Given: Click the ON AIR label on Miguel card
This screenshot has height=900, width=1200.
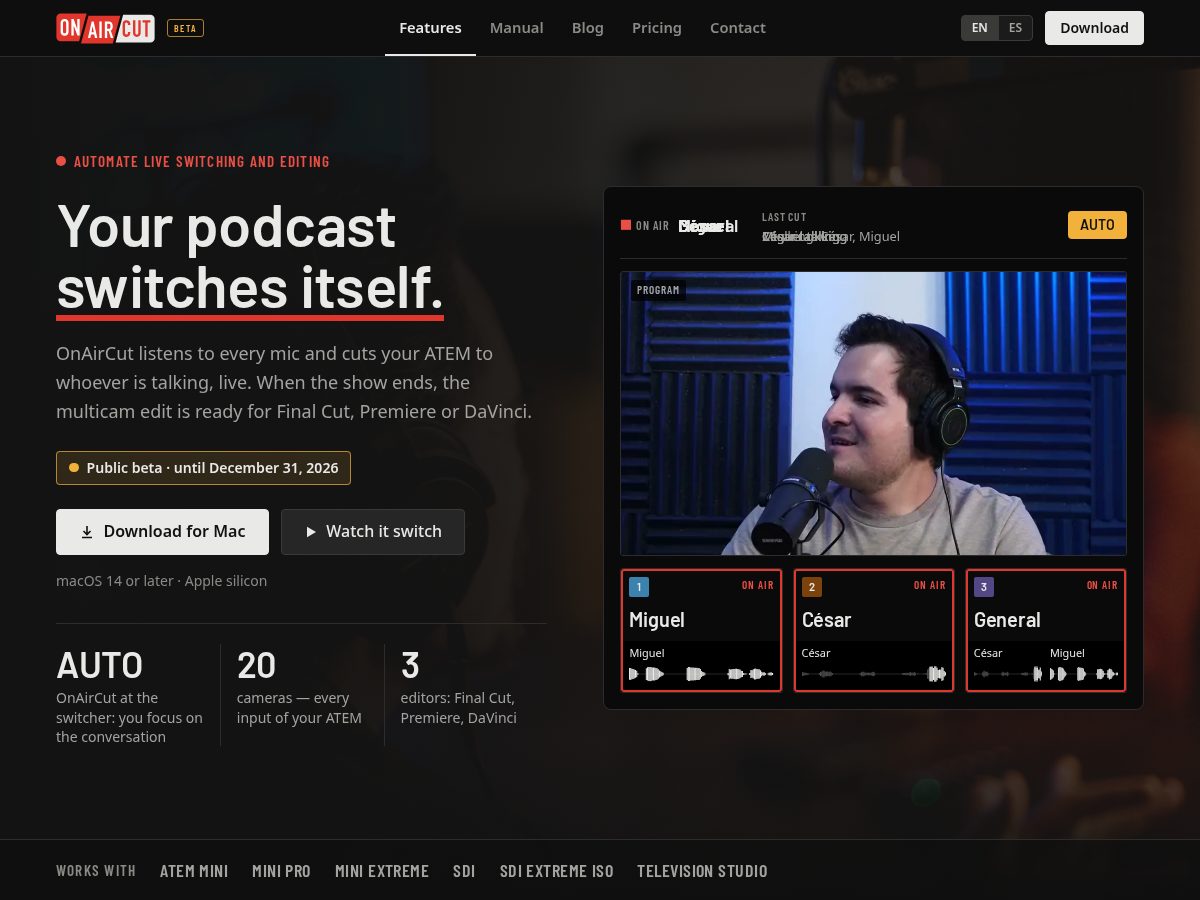Looking at the screenshot, I should [x=757, y=586].
